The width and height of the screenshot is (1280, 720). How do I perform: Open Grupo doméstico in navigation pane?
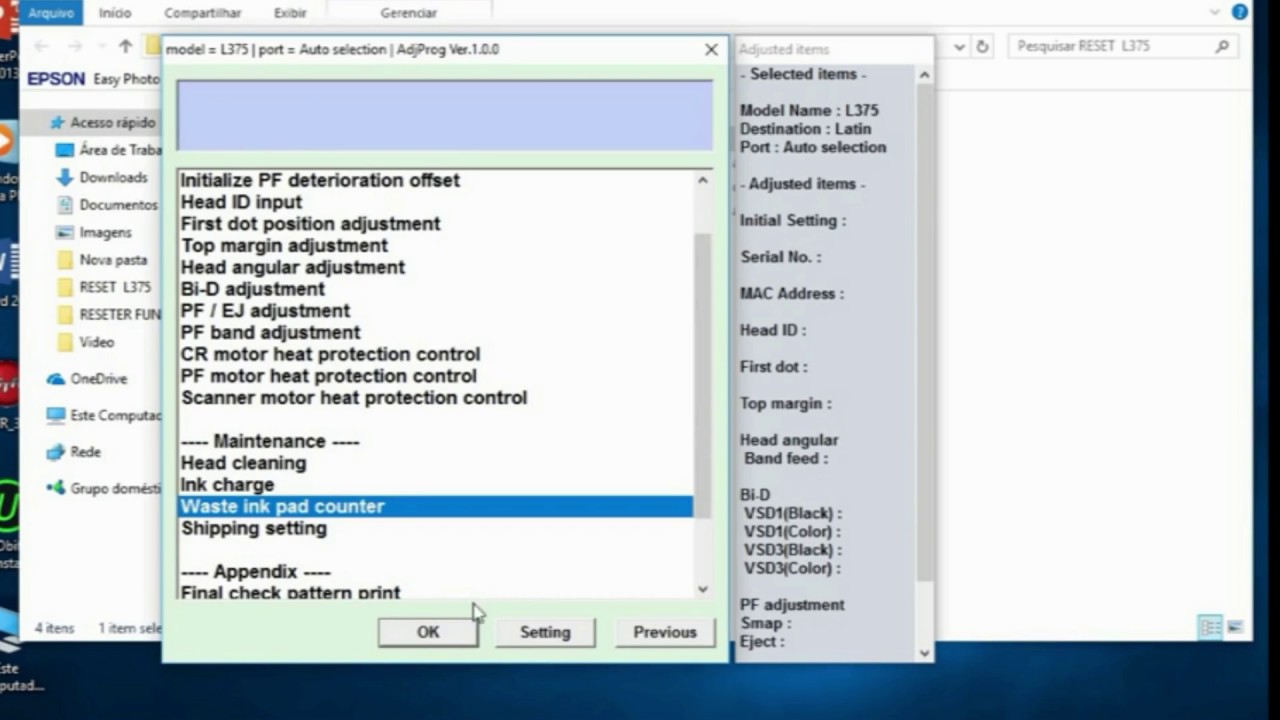(104, 489)
